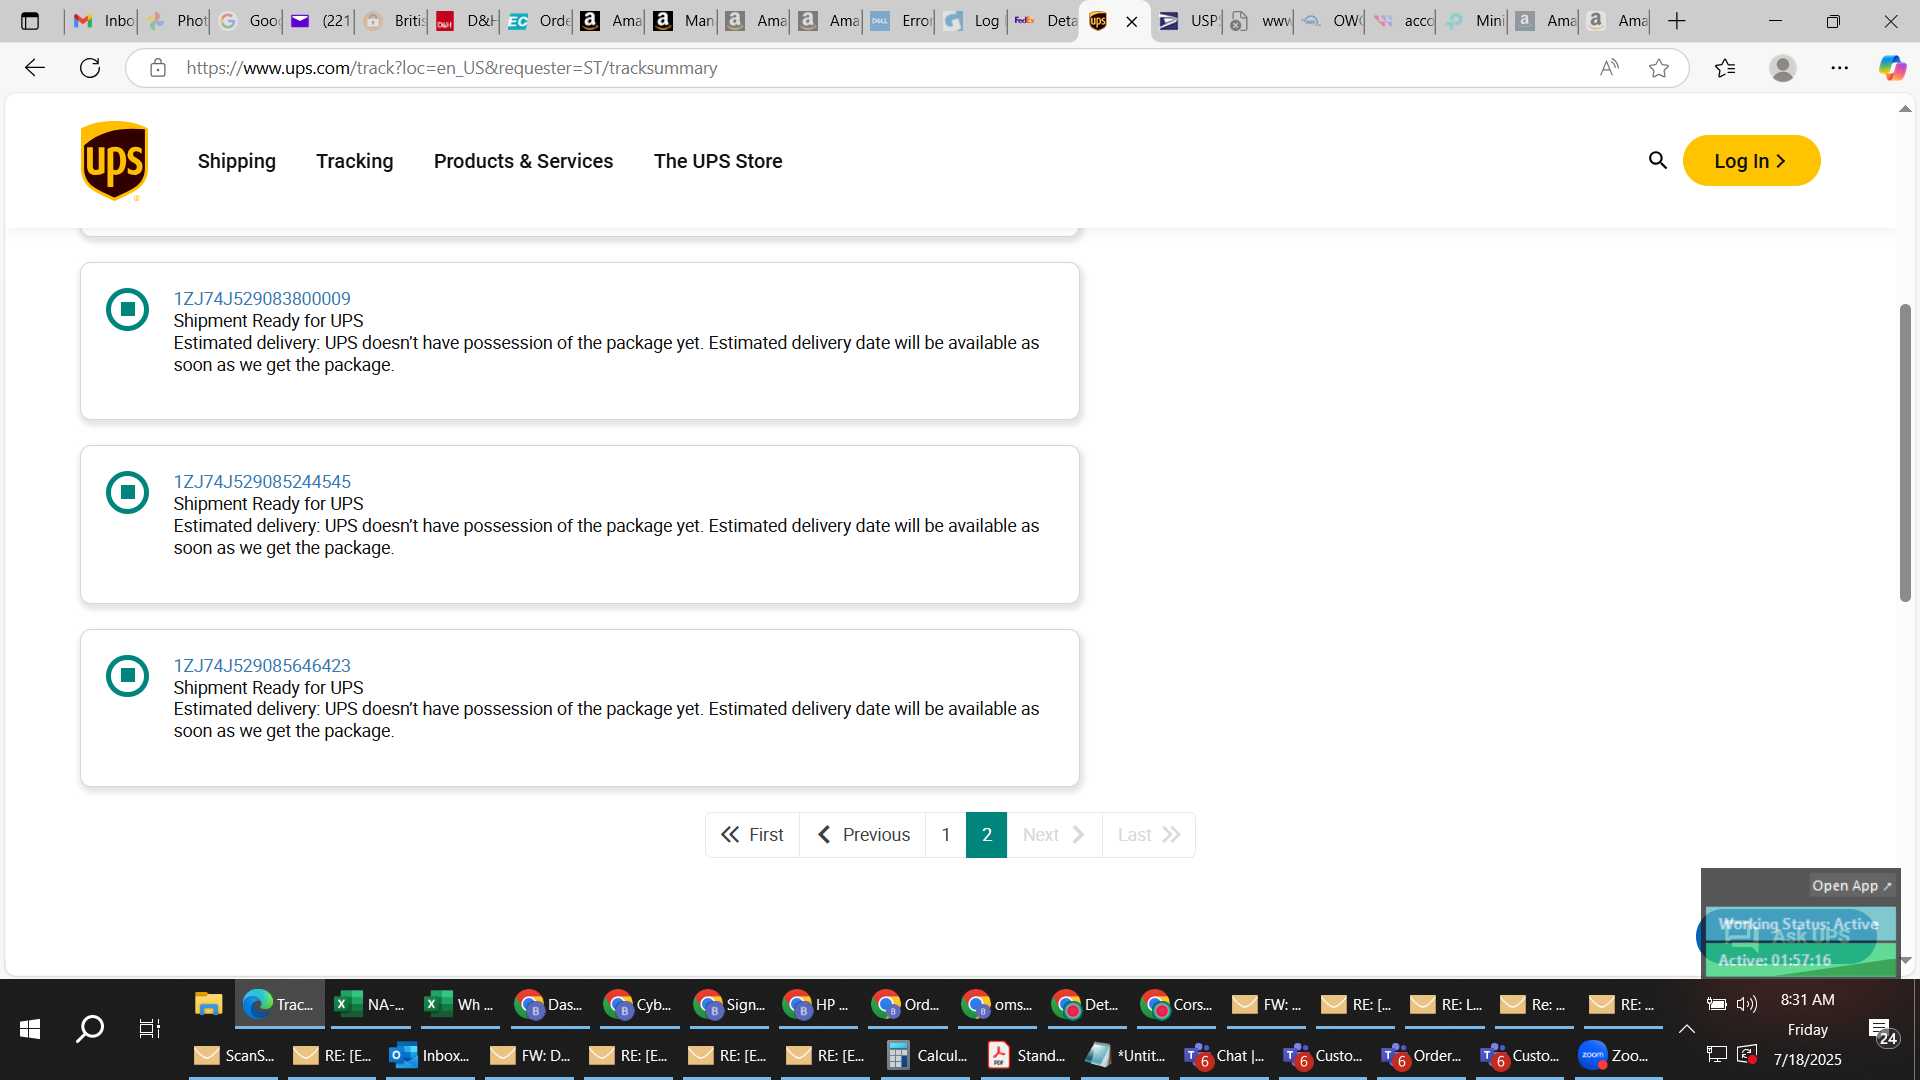Open Read Aloud from address bar
This screenshot has height=1080, width=1920.
[x=1609, y=68]
